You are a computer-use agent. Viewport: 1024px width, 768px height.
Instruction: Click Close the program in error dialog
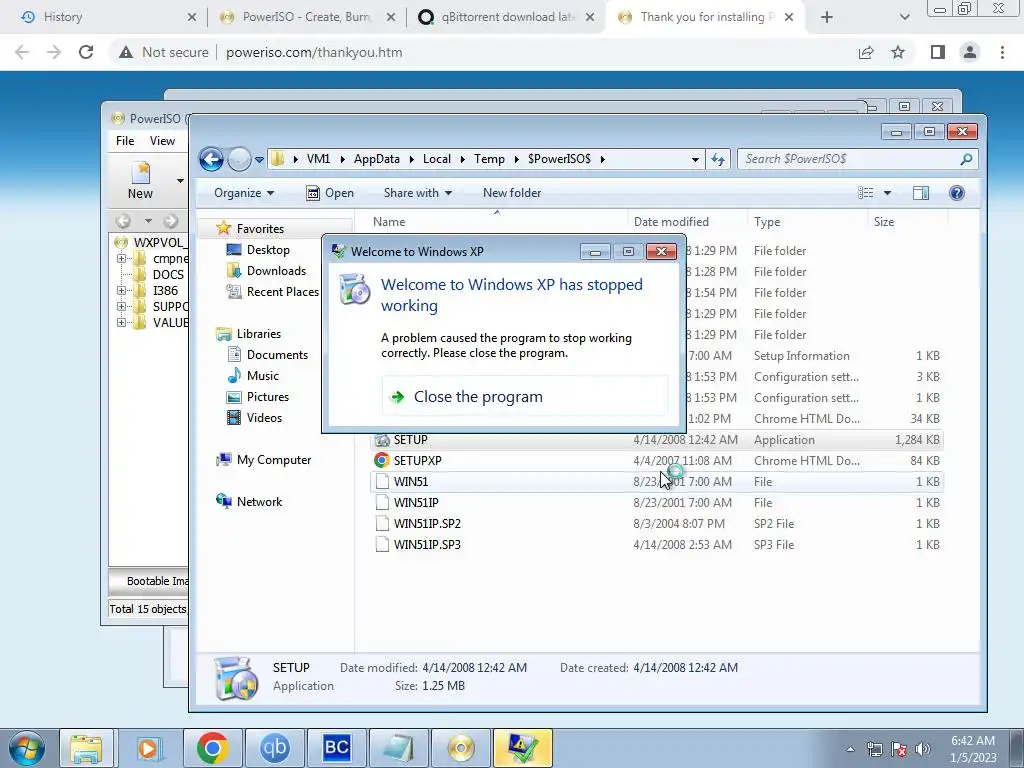point(525,396)
